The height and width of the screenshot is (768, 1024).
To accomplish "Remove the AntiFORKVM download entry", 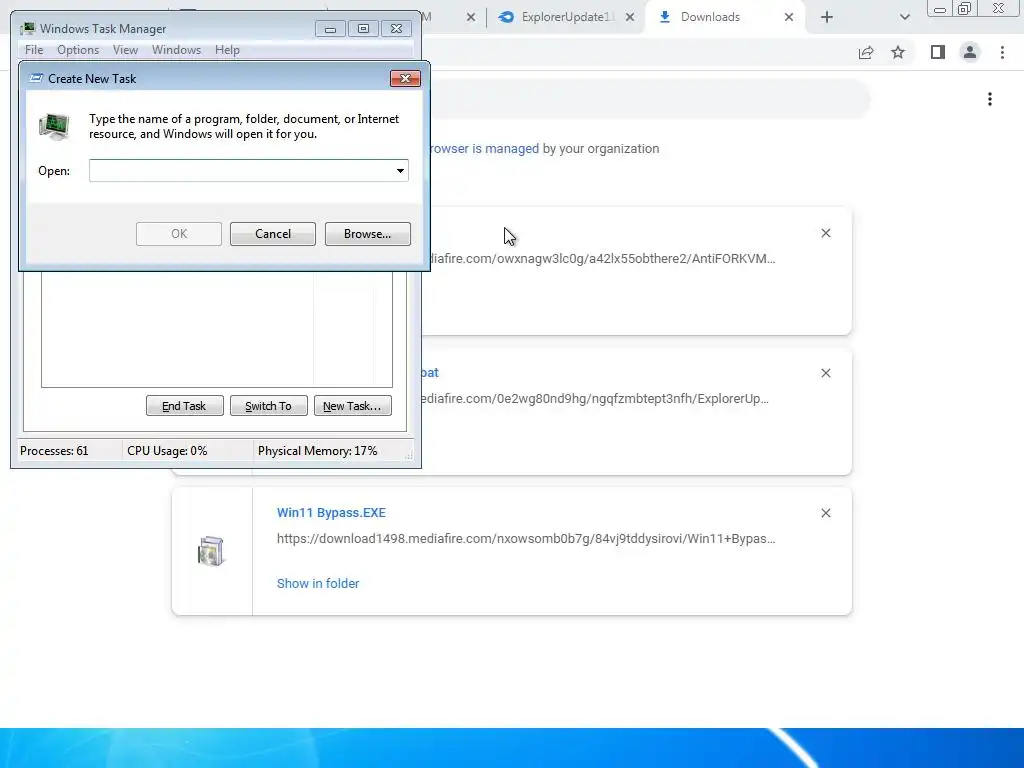I will pos(825,233).
